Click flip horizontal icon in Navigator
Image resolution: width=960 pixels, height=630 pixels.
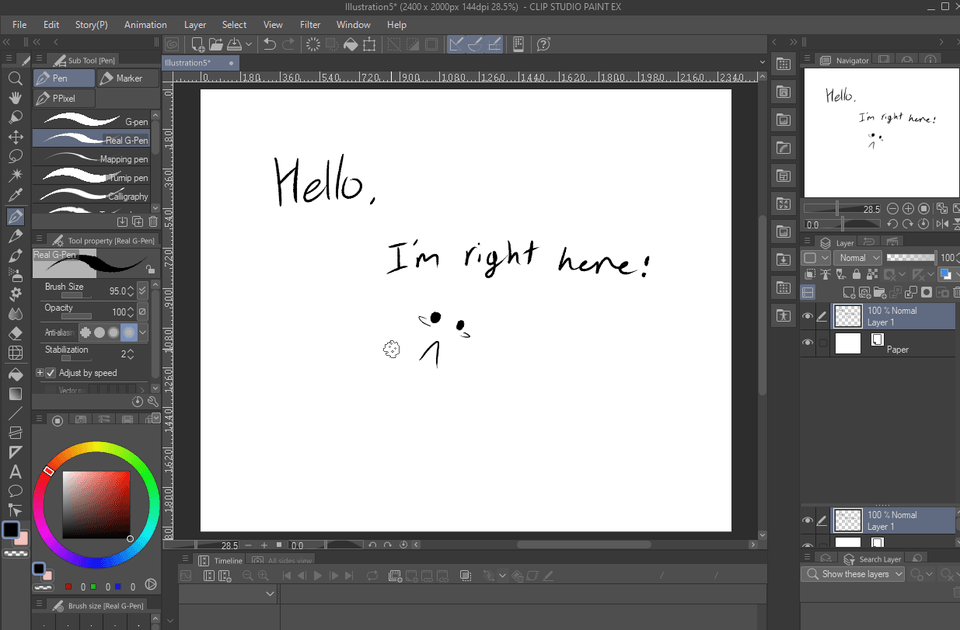click(x=942, y=224)
